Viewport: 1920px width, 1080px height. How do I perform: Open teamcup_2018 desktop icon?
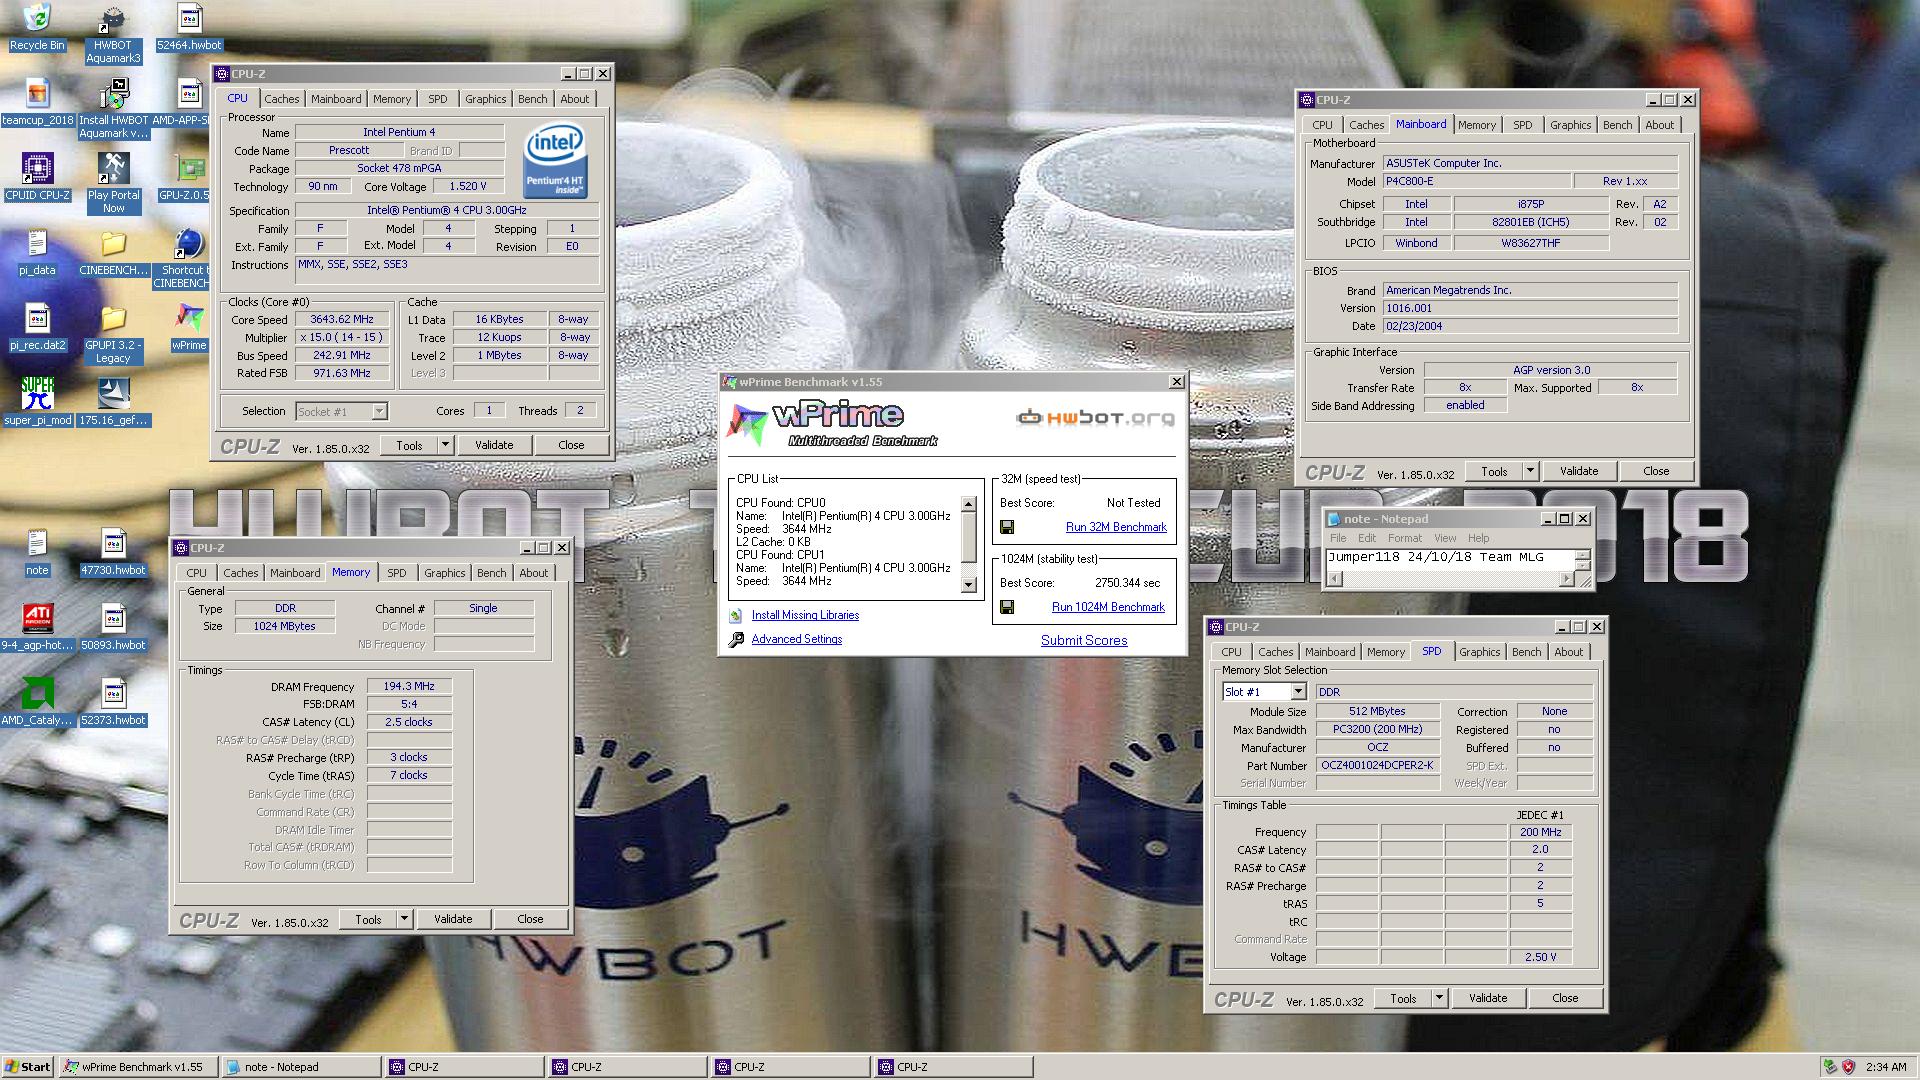coord(37,102)
